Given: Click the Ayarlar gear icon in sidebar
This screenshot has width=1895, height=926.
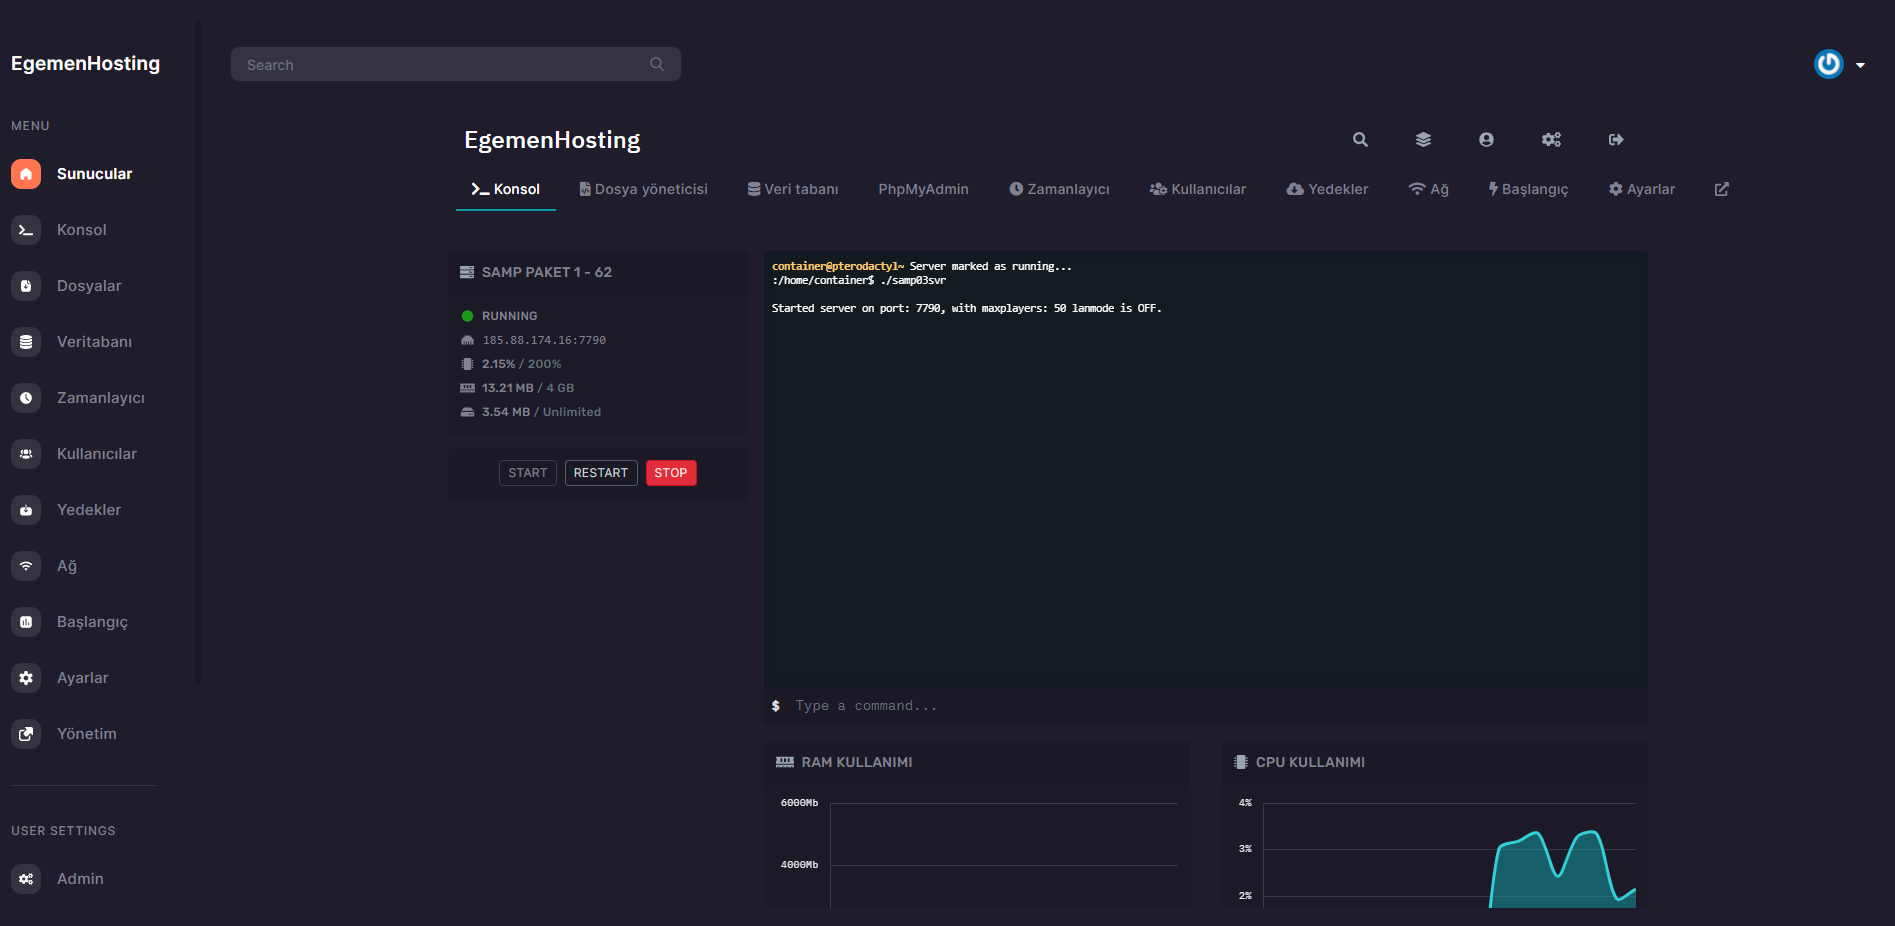Looking at the screenshot, I should 26,678.
